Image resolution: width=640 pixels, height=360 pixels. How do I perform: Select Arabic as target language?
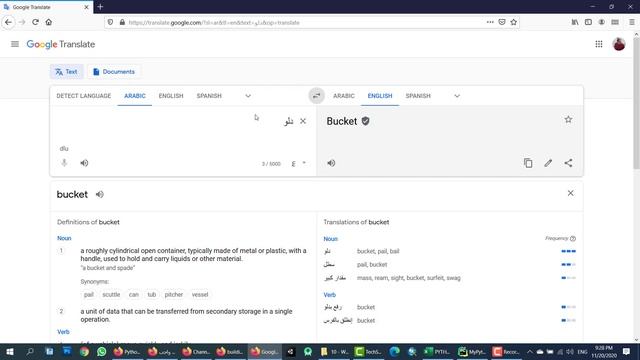[344, 96]
